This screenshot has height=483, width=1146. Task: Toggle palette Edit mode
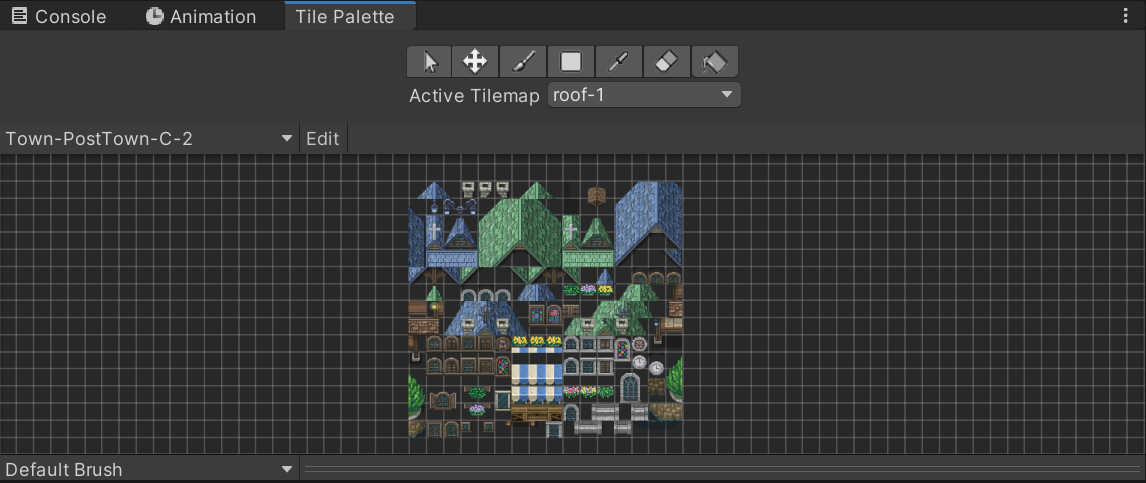pos(322,139)
